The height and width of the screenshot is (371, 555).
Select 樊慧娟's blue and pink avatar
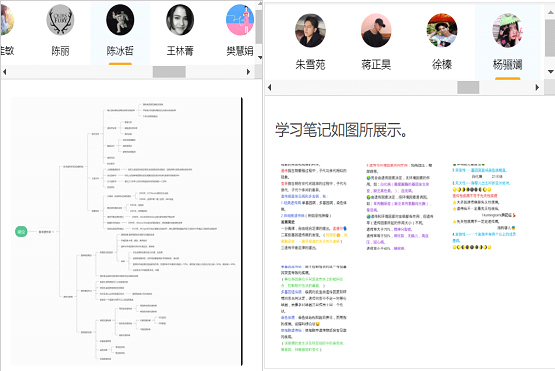coord(240,20)
